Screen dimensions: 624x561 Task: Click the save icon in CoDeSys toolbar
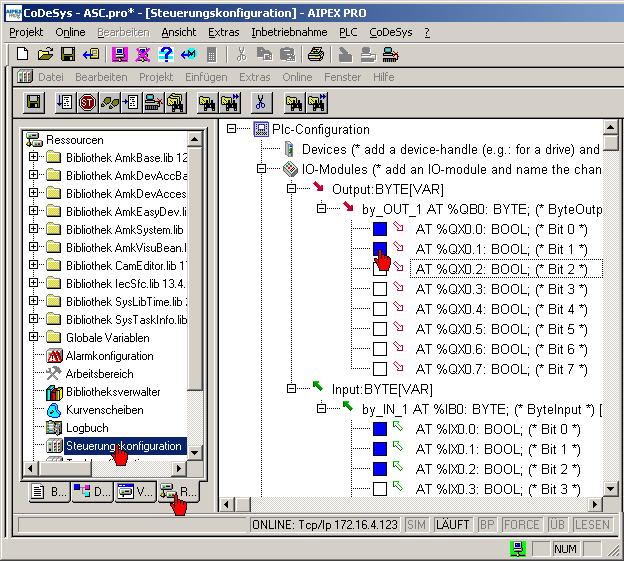tap(34, 103)
